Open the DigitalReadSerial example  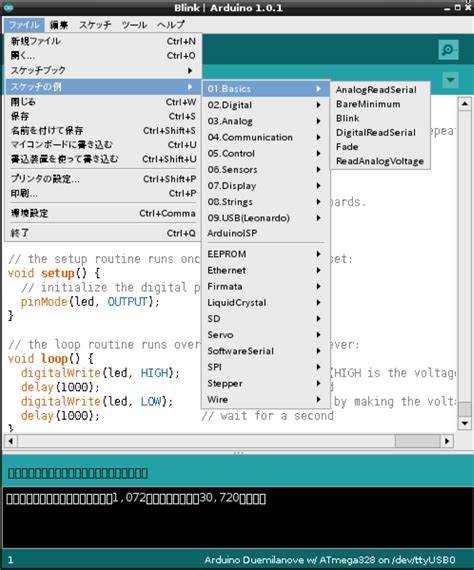pyautogui.click(x=380, y=133)
